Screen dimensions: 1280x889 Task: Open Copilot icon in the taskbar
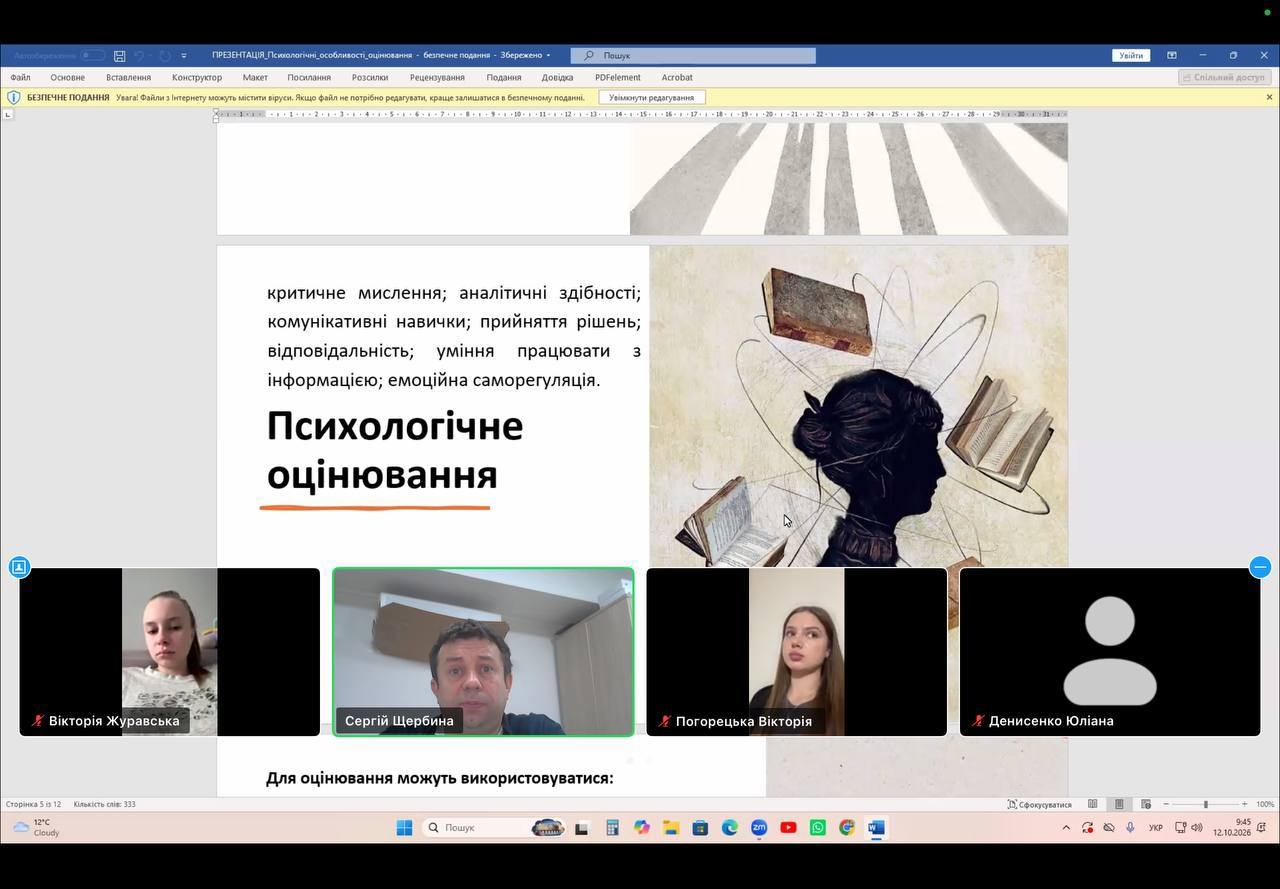pos(641,827)
